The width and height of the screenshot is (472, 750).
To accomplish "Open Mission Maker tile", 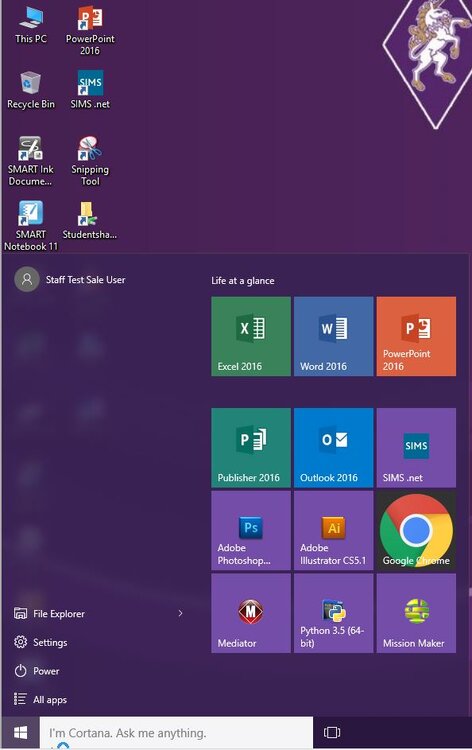I will point(417,613).
